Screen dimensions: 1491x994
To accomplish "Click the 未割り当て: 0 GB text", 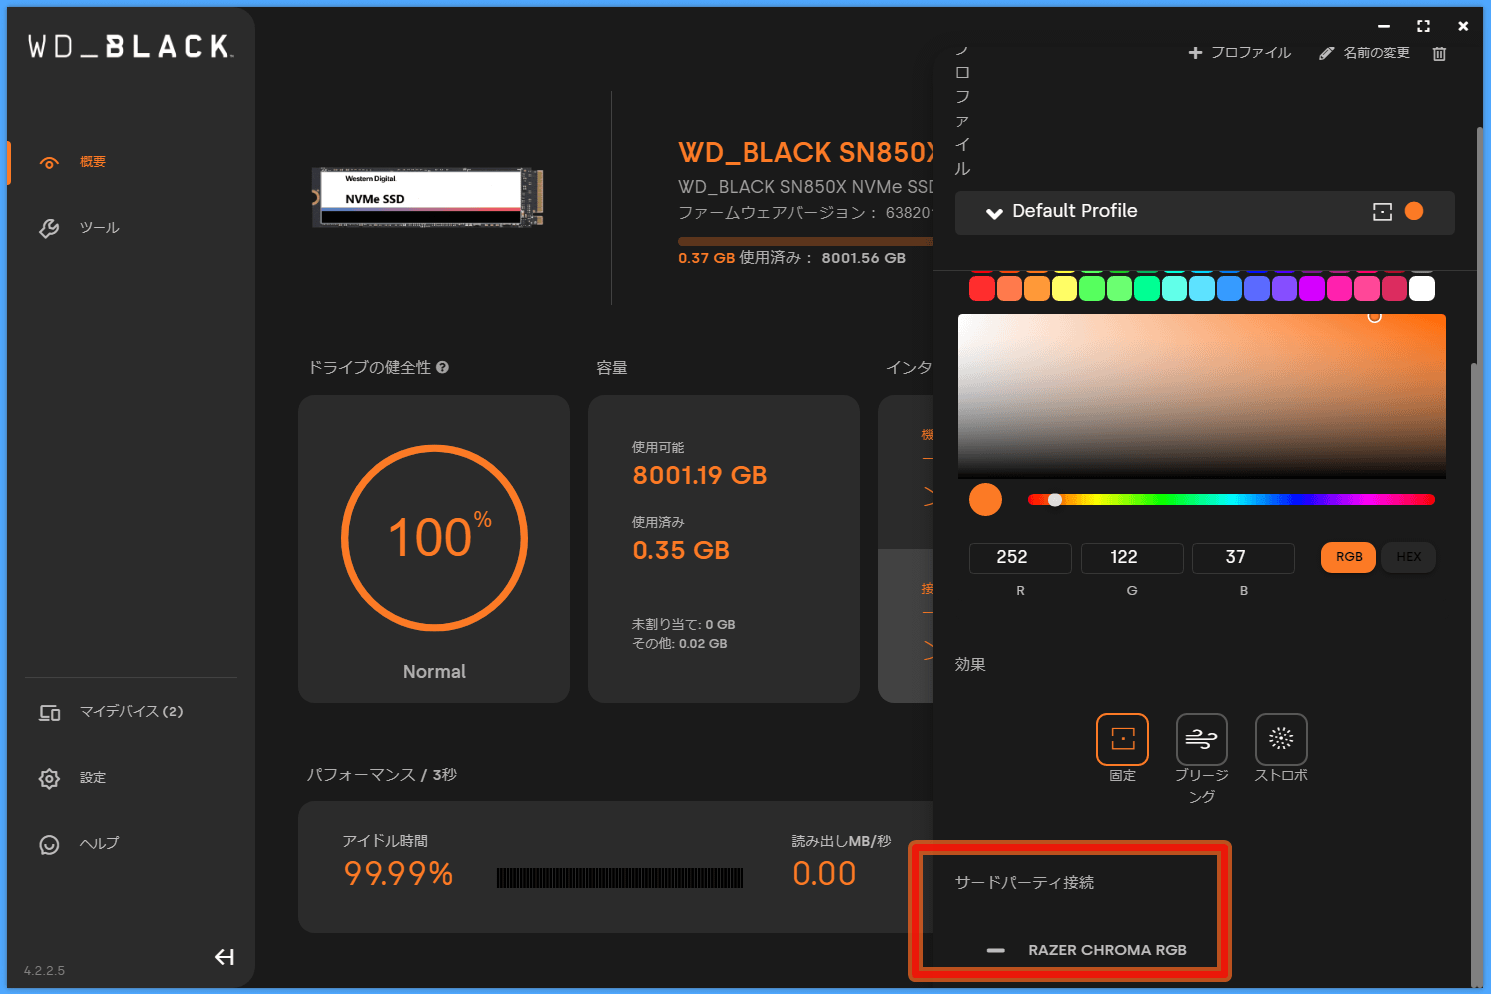I will [x=683, y=624].
